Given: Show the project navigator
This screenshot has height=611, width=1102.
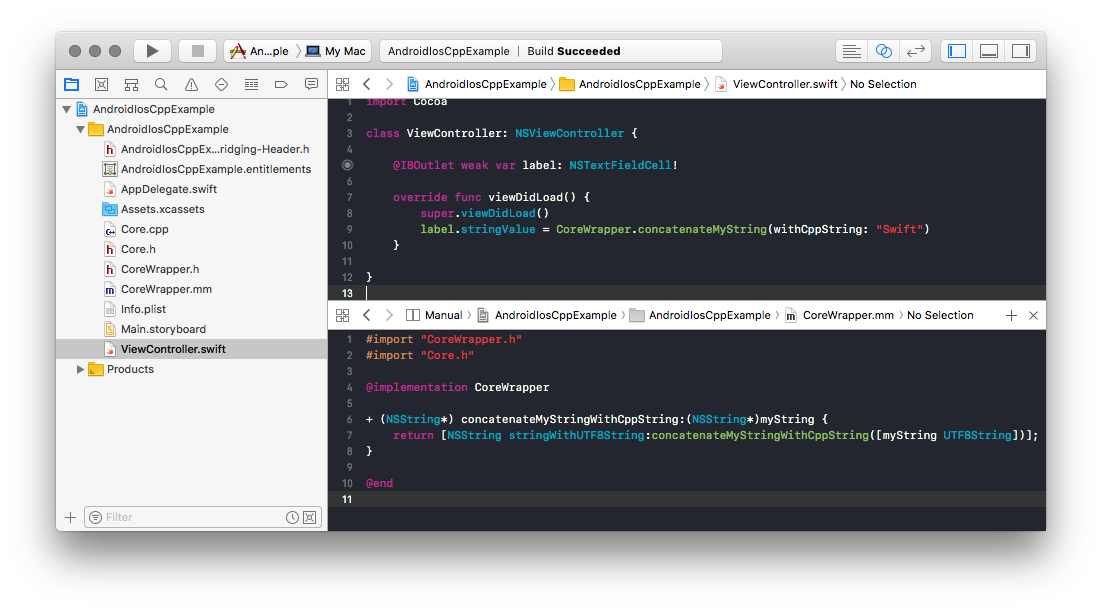Looking at the screenshot, I should point(72,84).
